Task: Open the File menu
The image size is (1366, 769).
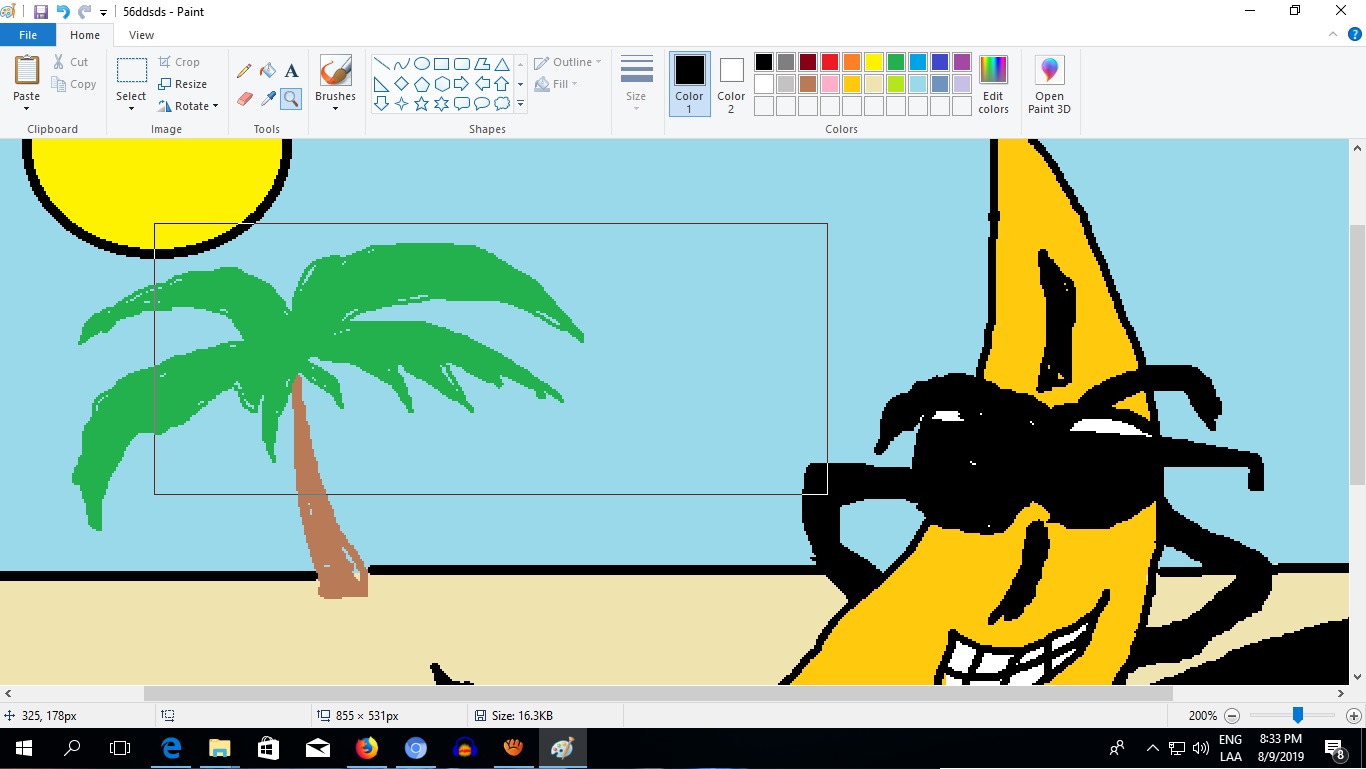Action: click(x=28, y=35)
